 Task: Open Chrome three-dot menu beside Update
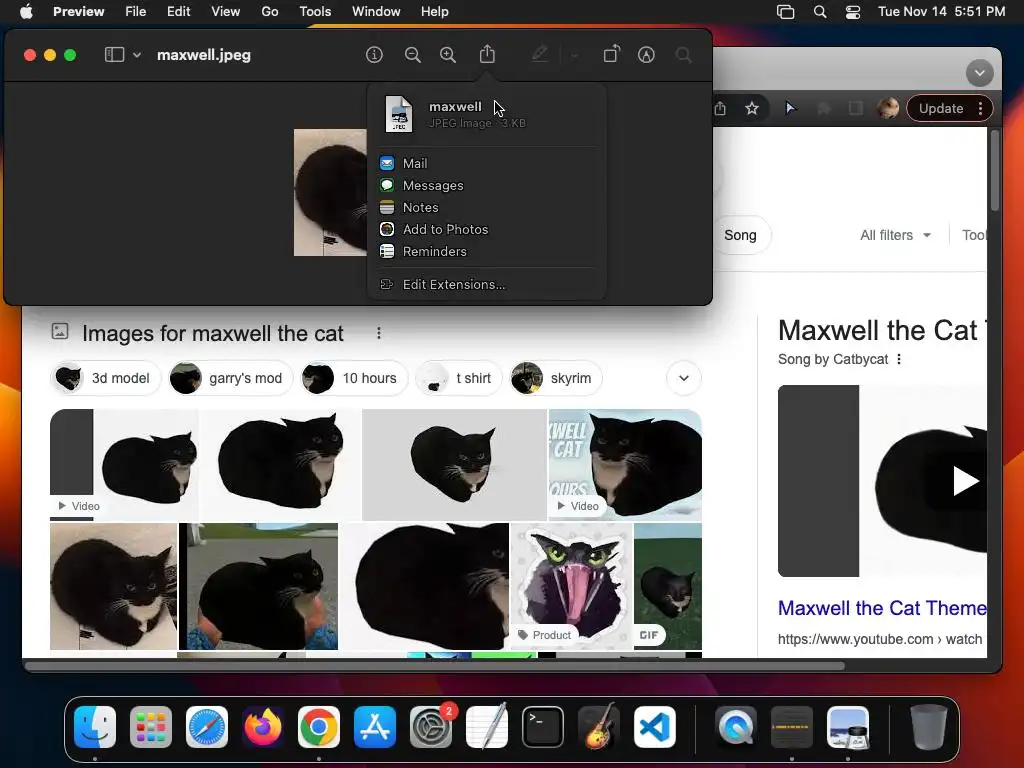[x=980, y=108]
